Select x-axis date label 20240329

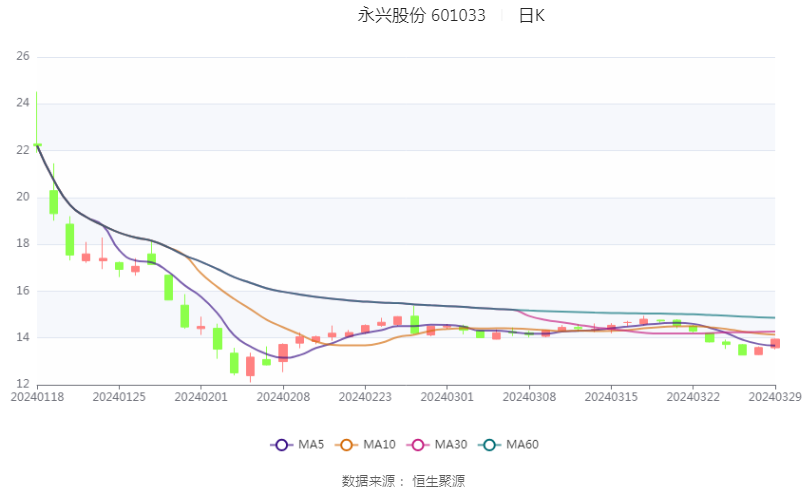click(775, 397)
